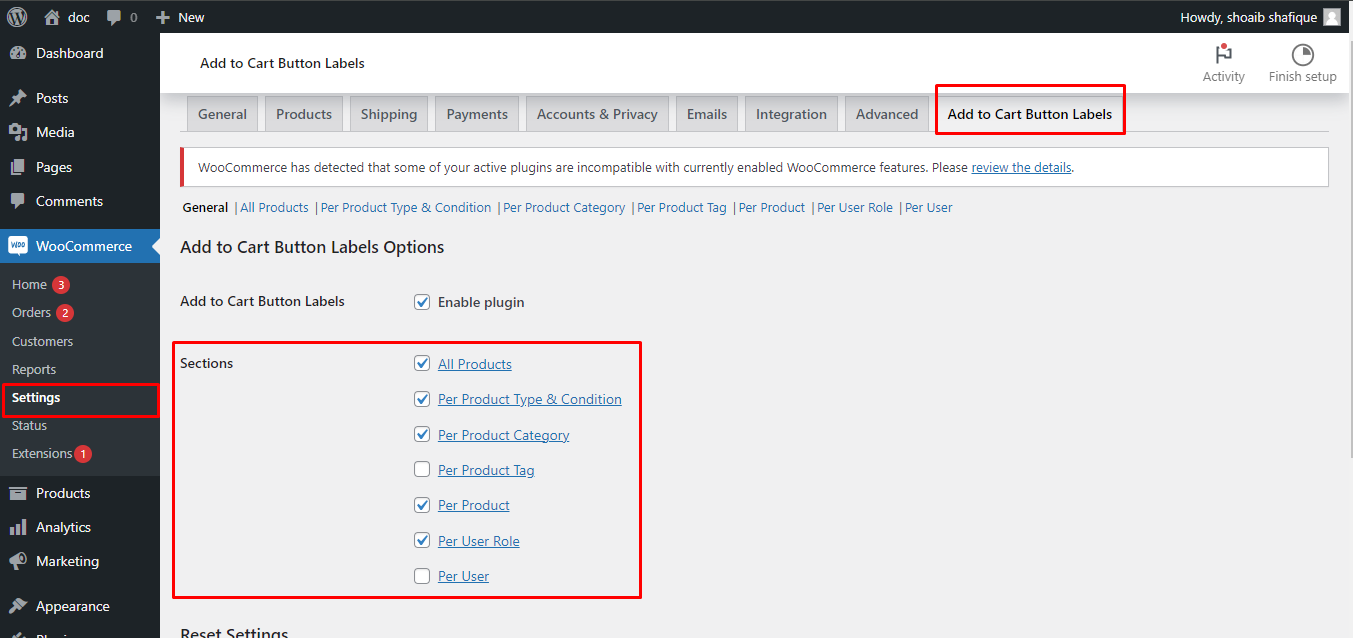The width and height of the screenshot is (1353, 638).
Task: Open the comments bubble icon in admin bar
Action: pyautogui.click(x=114, y=17)
